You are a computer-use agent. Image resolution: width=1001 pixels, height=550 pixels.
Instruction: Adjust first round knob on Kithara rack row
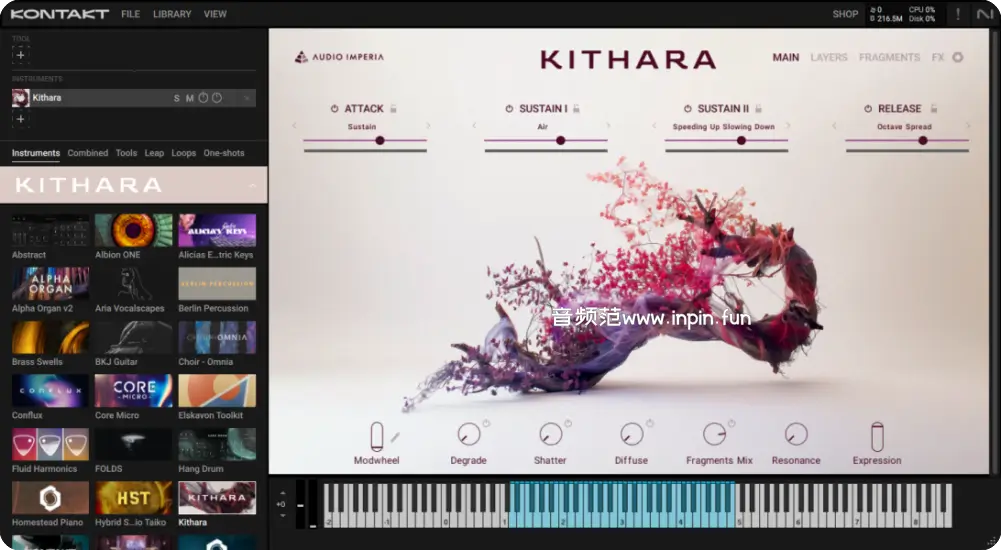tap(203, 98)
